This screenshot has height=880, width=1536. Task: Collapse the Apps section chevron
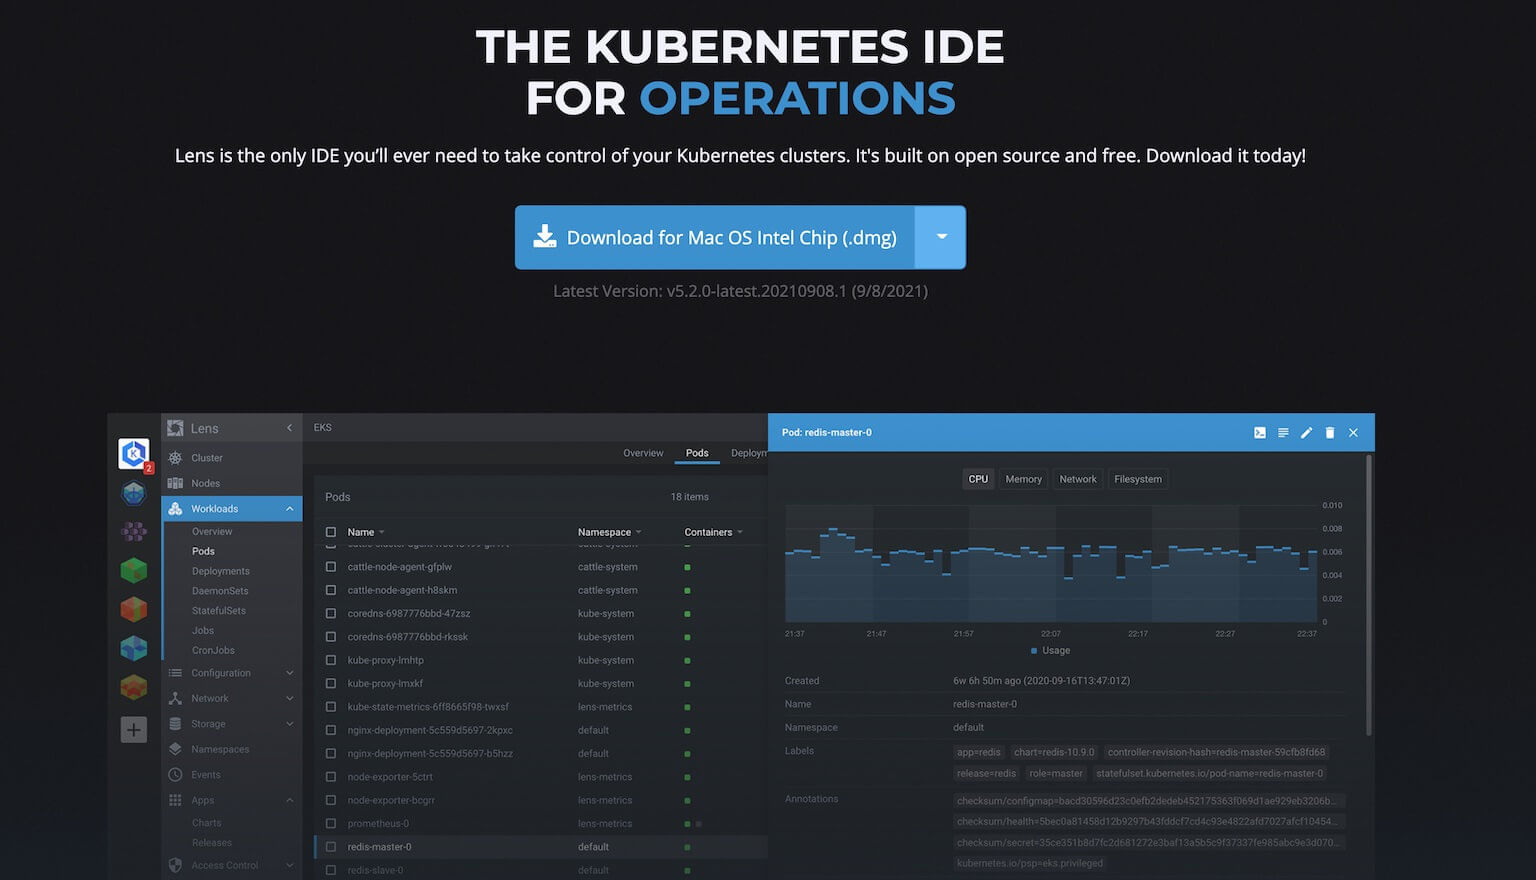tap(290, 800)
